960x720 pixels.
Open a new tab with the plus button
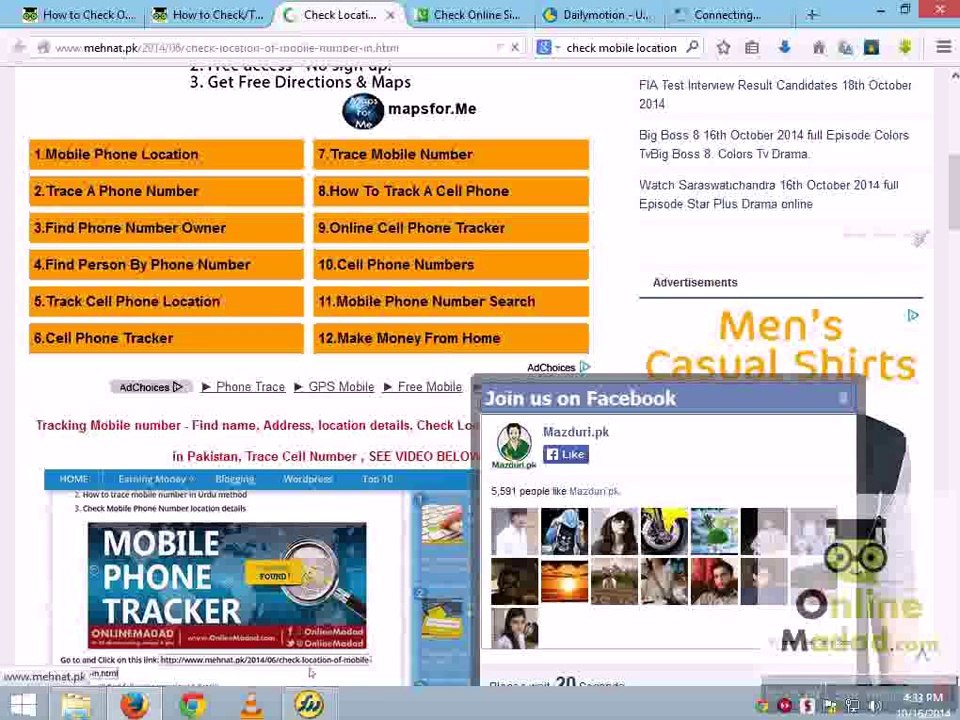click(x=812, y=15)
